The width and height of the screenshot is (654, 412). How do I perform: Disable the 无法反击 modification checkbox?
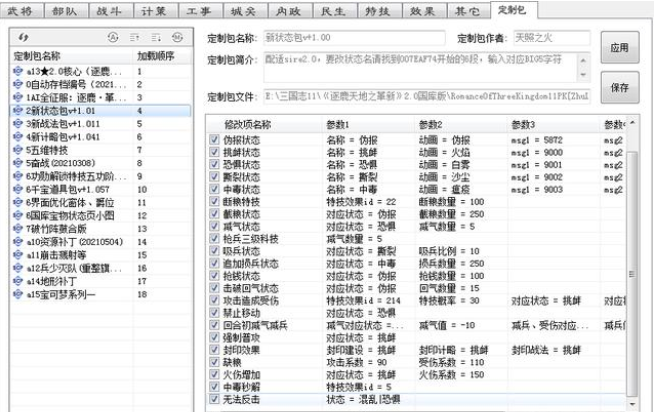[x=215, y=399]
